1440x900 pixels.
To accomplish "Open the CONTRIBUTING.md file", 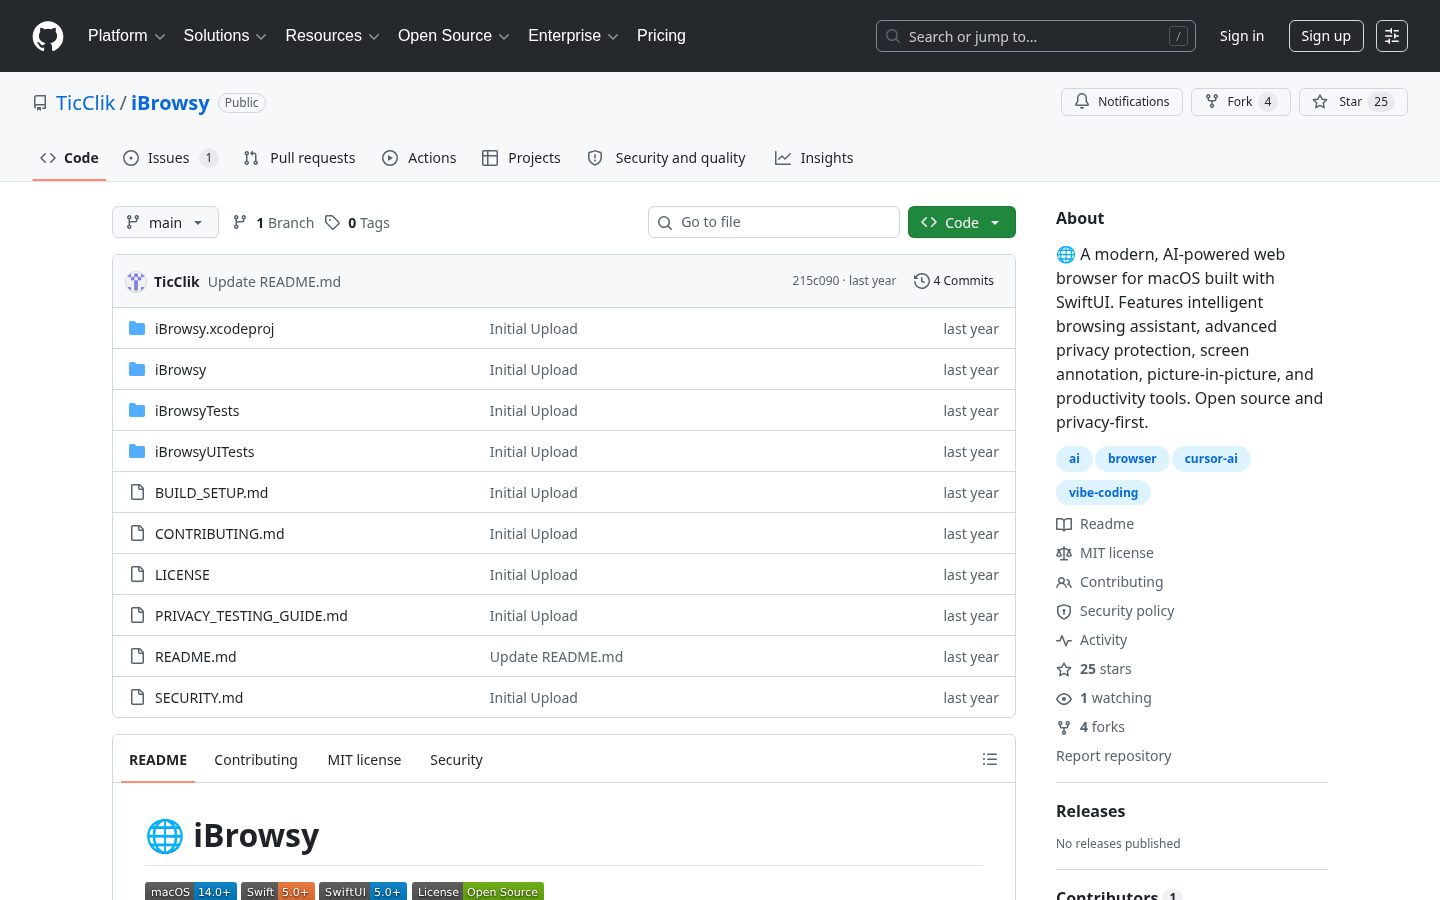I will 219,533.
